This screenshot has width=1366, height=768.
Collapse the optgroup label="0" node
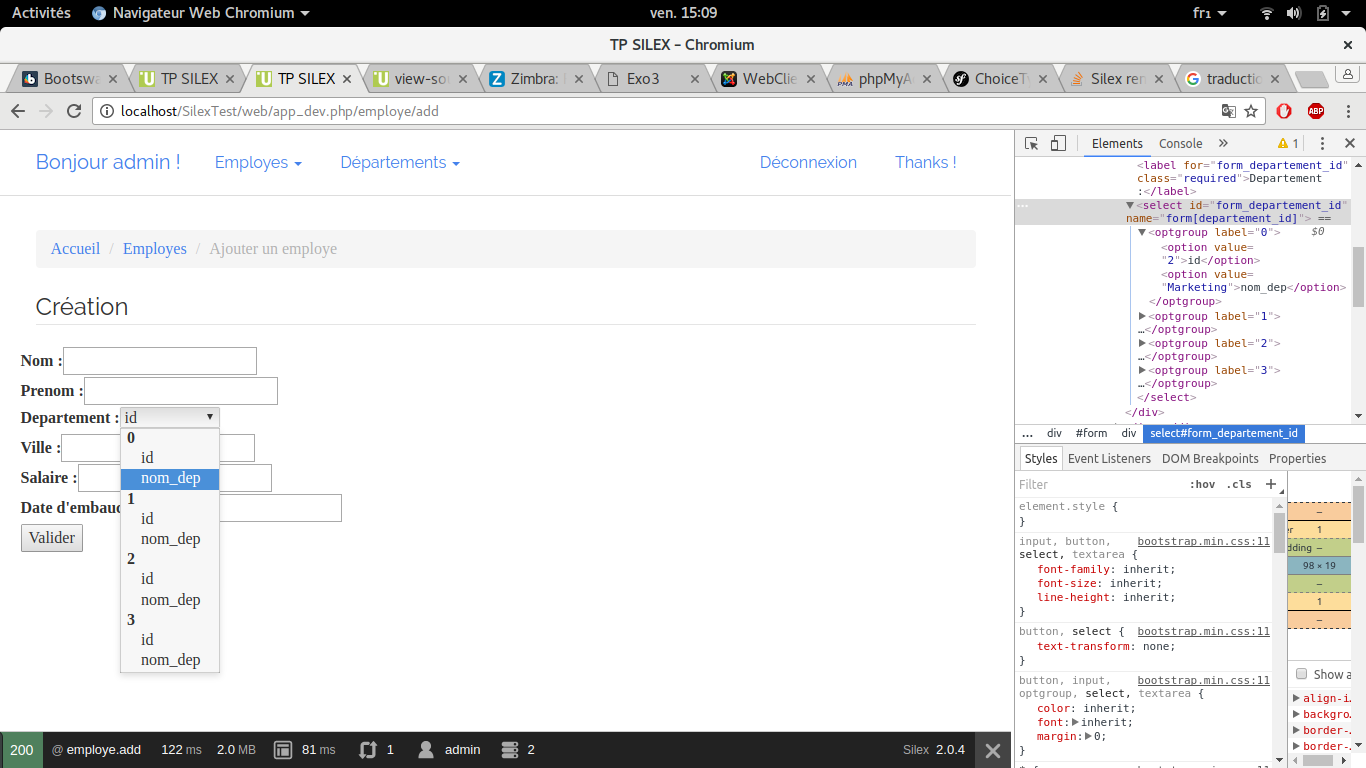pos(1142,232)
